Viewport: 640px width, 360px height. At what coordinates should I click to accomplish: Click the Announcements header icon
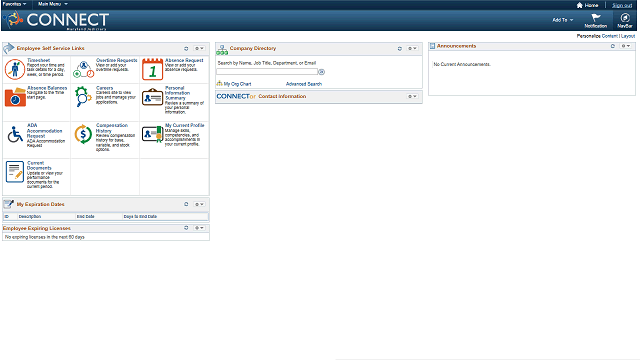[432, 46]
